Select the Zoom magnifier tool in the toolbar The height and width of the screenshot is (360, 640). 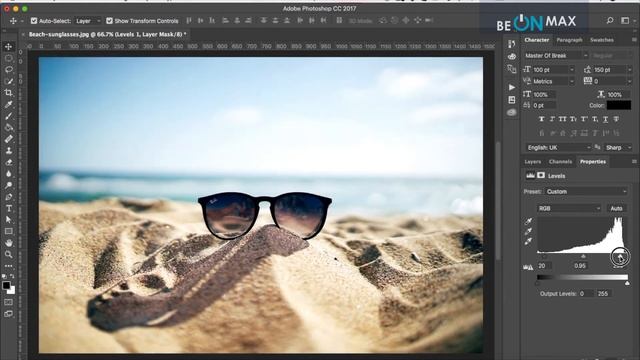click(x=9, y=254)
